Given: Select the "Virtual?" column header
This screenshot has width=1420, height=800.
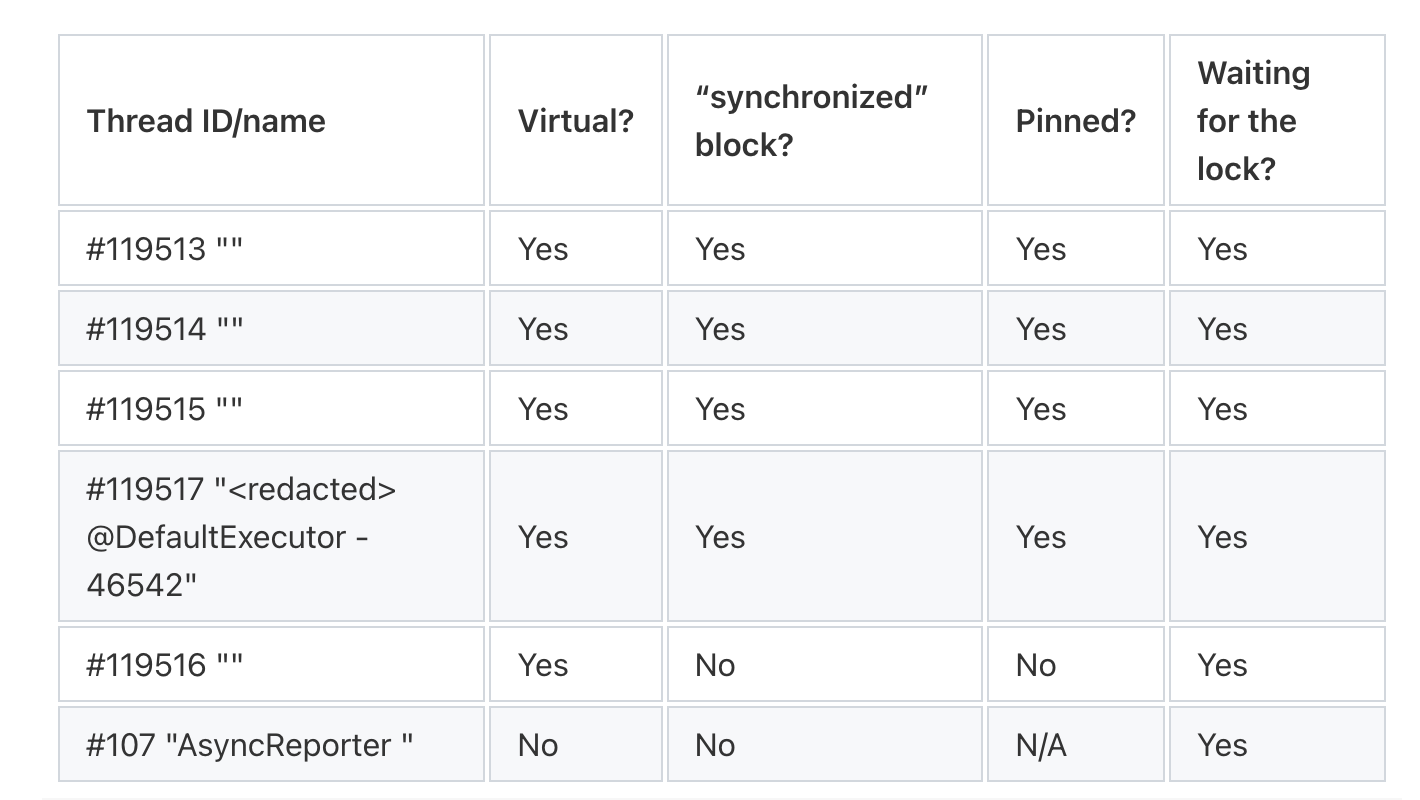Looking at the screenshot, I should coord(575,120).
